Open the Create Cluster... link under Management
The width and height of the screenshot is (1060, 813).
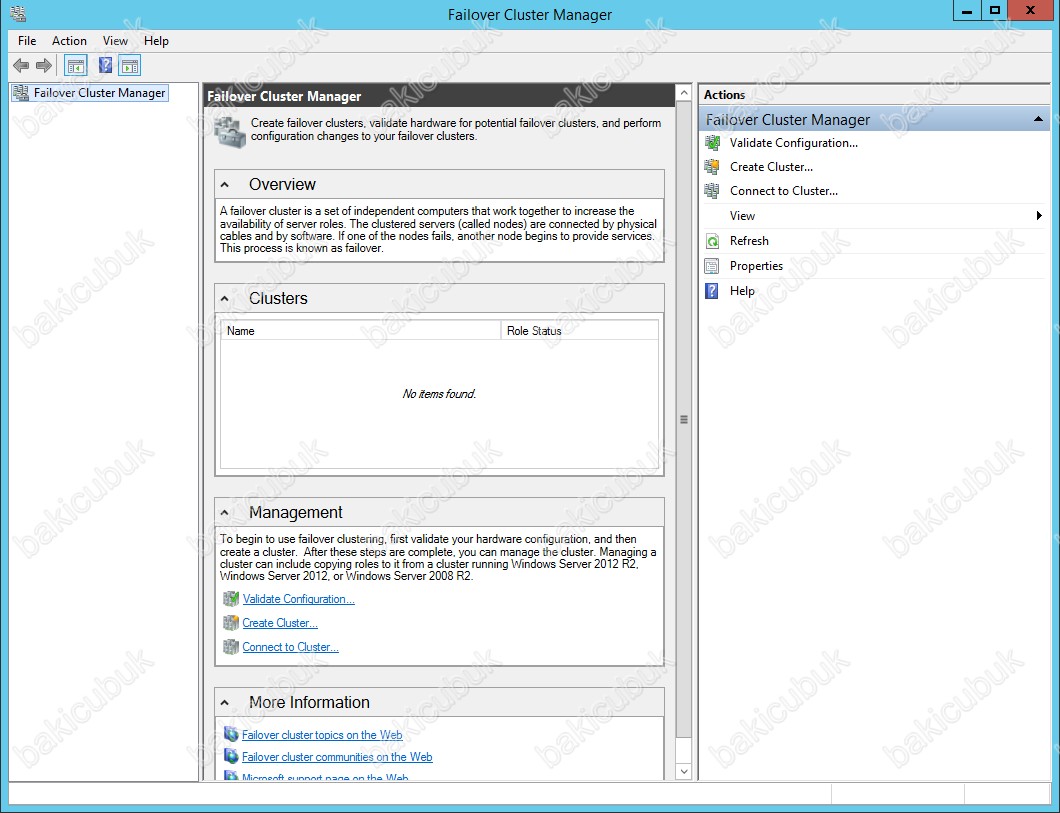point(280,623)
